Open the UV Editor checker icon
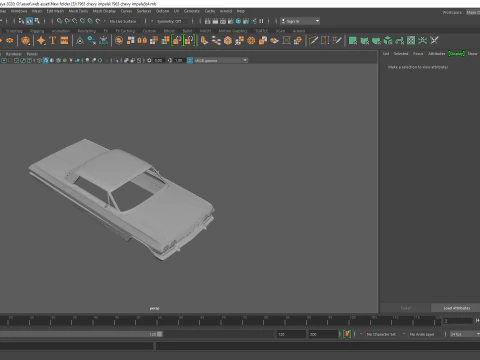The width and height of the screenshot is (480, 360). click(x=411, y=41)
